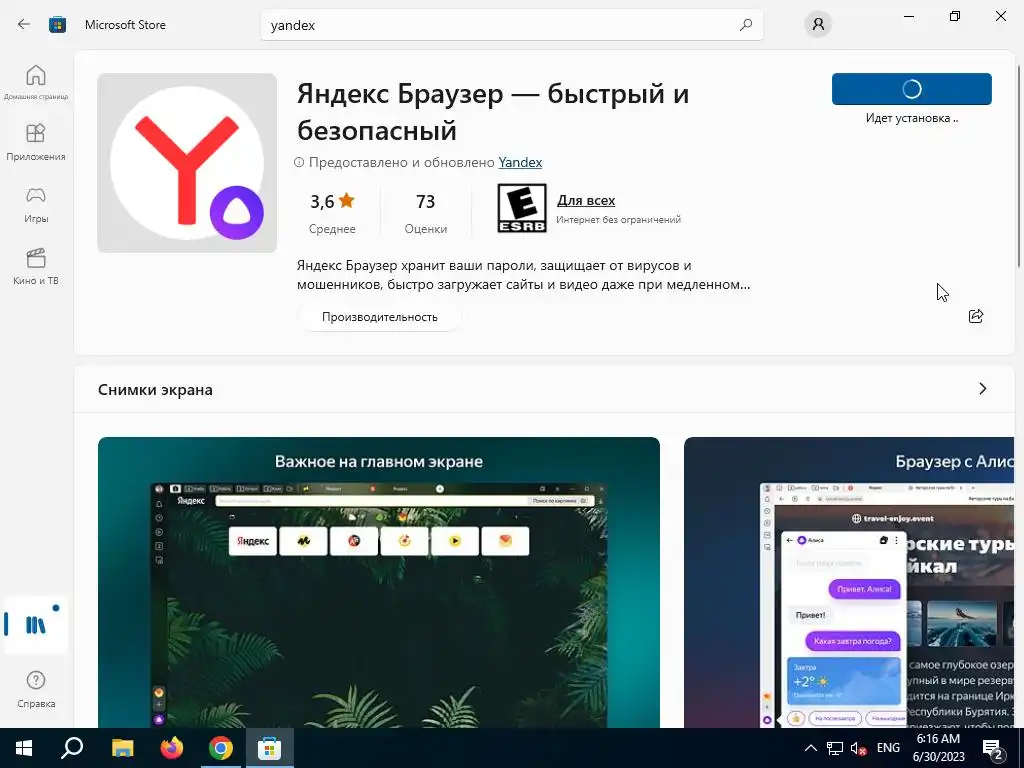Open the Windows Start menu

click(24, 748)
